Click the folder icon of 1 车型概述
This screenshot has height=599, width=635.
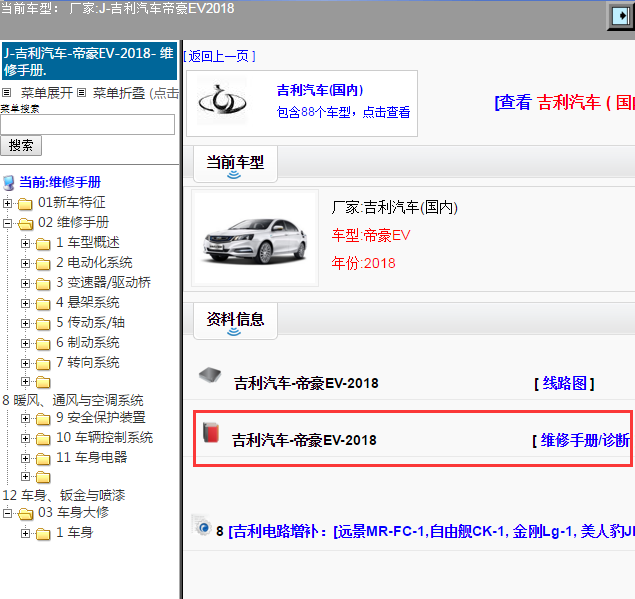click(43, 244)
